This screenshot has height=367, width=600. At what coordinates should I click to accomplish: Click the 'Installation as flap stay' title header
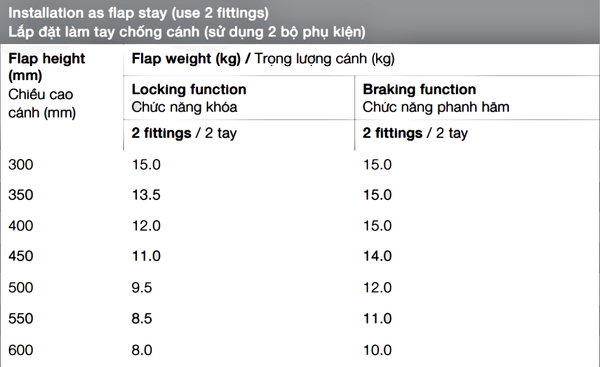coord(187,22)
